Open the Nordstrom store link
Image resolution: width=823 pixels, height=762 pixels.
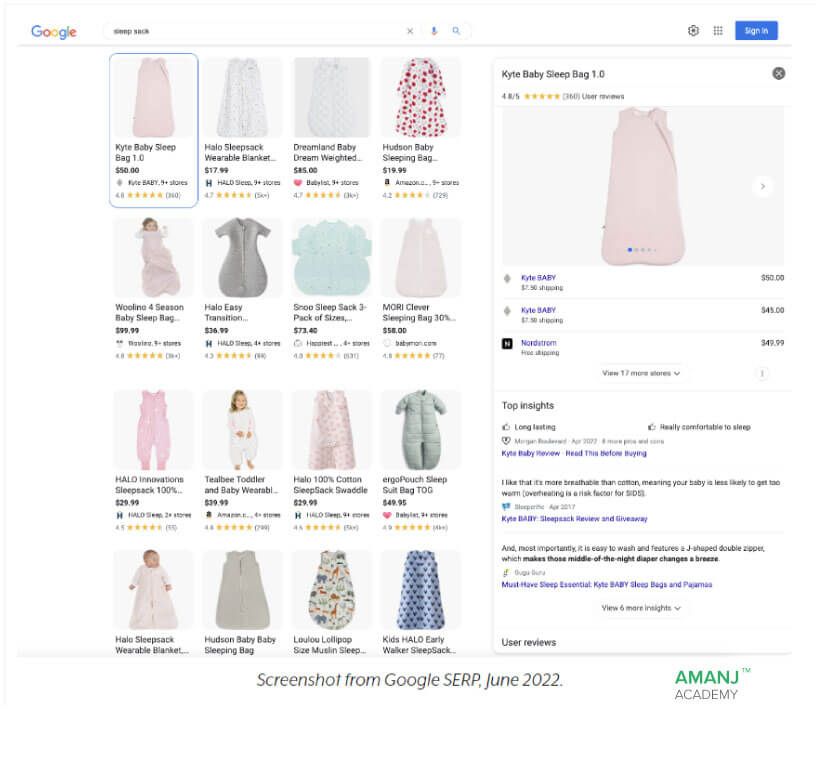point(539,343)
